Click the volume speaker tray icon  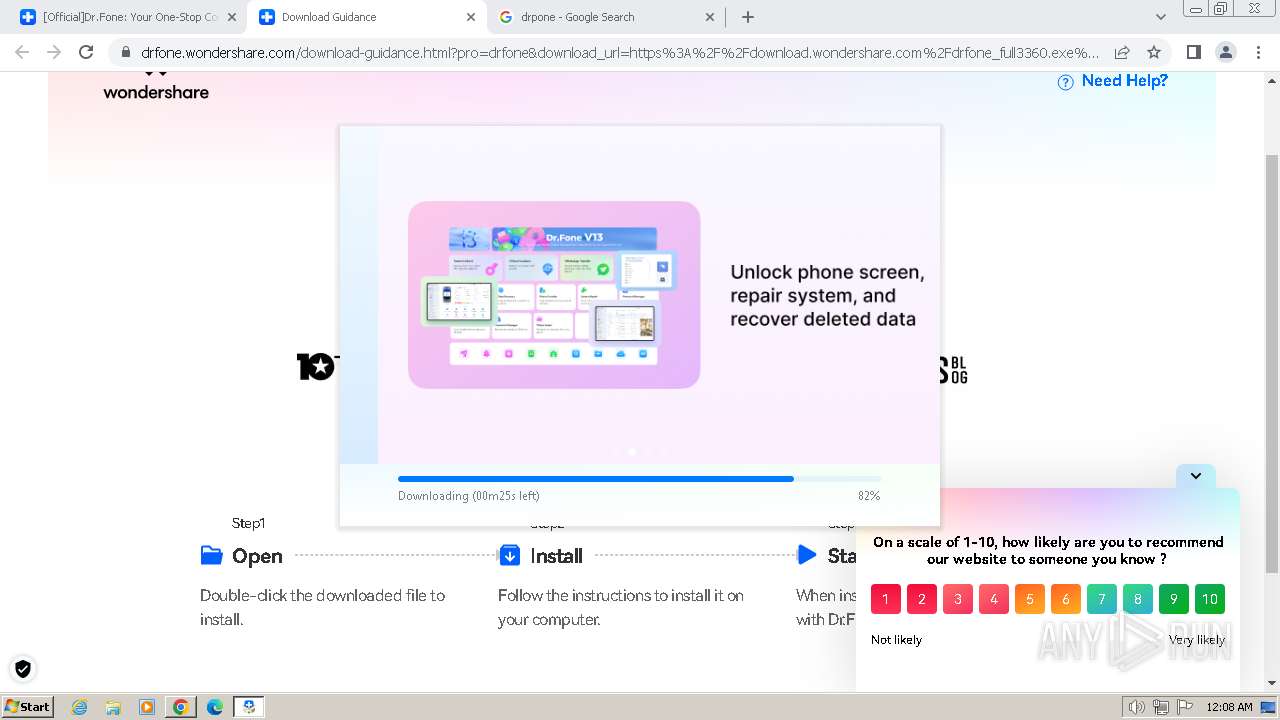pos(1137,707)
